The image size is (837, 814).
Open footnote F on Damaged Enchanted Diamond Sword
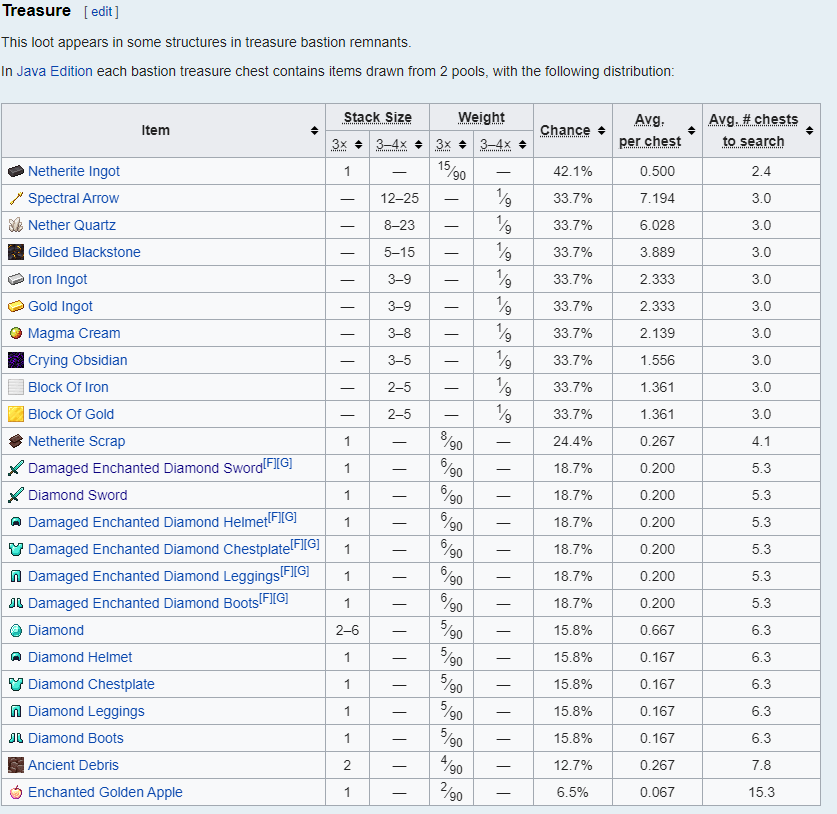269,463
